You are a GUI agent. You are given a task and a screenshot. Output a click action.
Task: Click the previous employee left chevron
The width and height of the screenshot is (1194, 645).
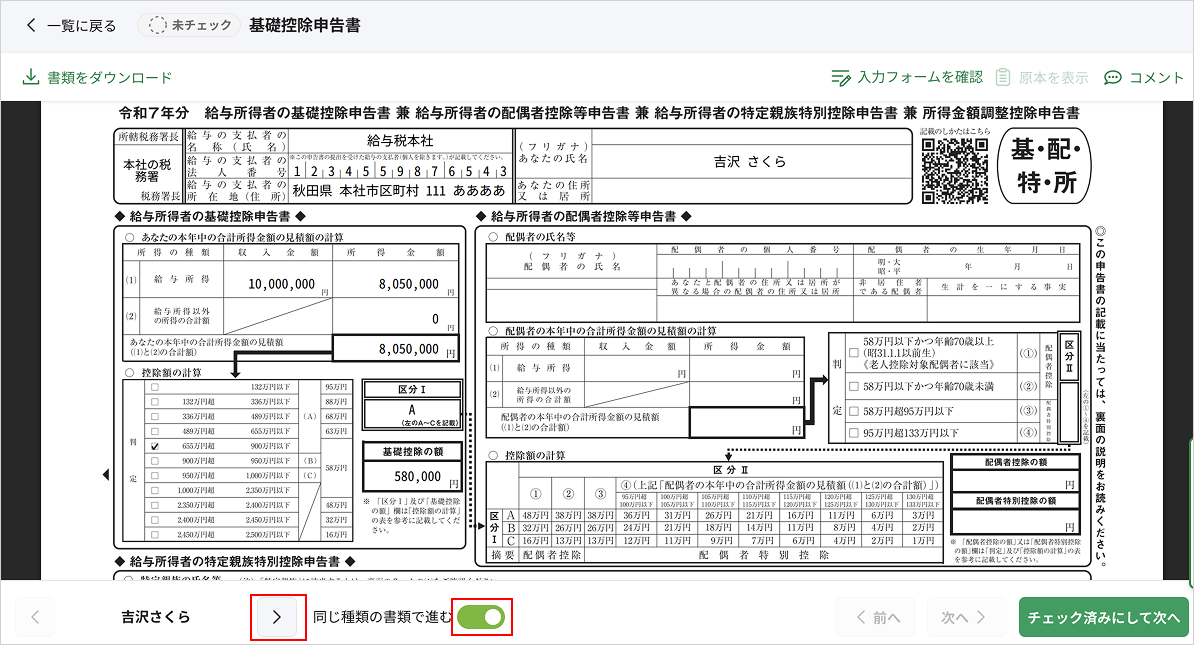coord(36,618)
